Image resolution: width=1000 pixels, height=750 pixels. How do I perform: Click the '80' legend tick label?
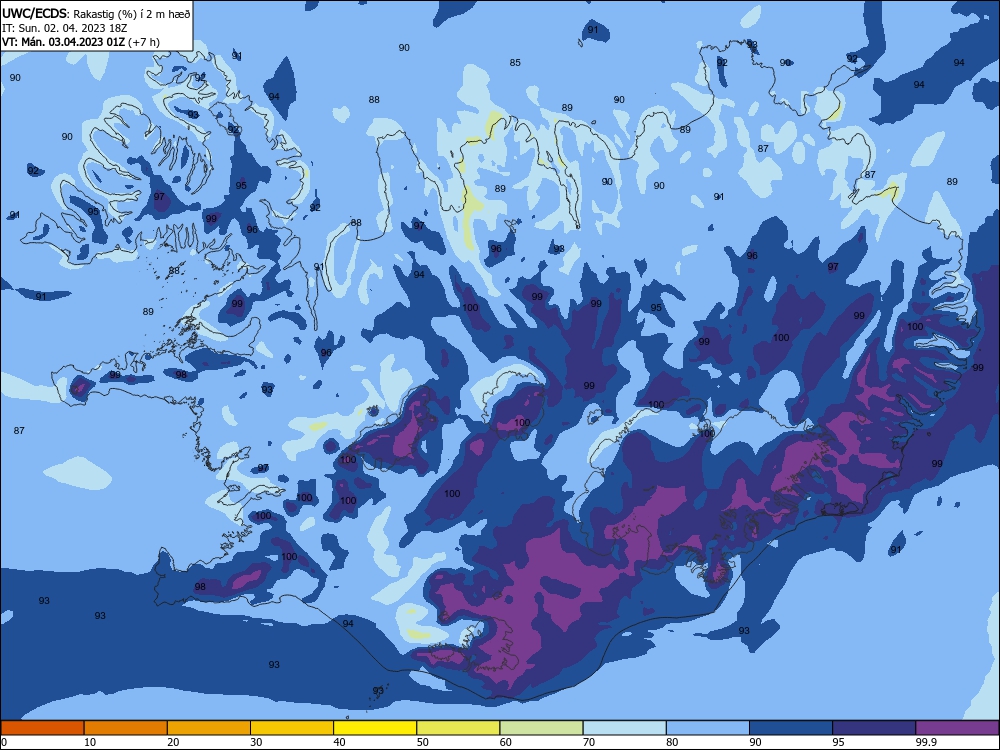[672, 742]
